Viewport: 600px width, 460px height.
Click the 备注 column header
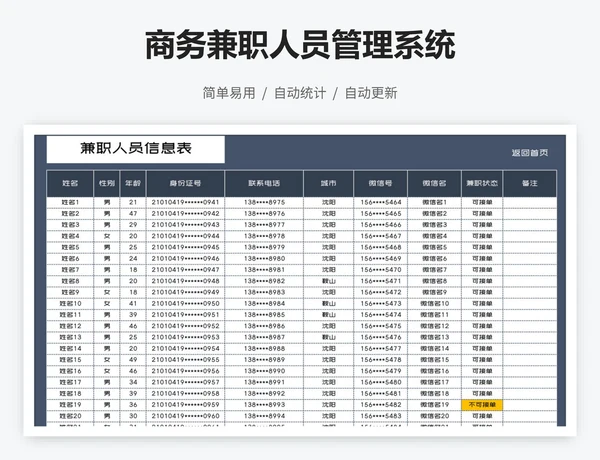pos(530,183)
